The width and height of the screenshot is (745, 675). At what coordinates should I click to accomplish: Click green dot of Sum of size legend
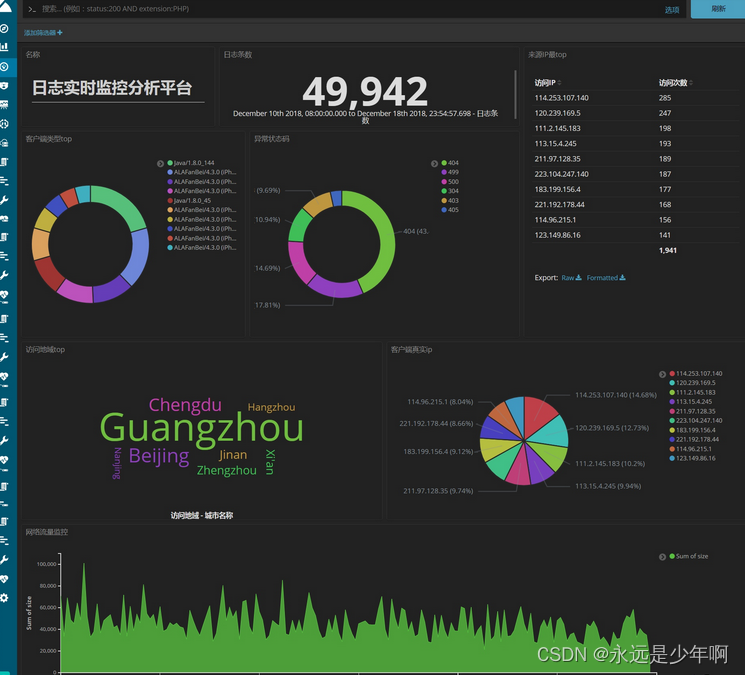click(672, 556)
